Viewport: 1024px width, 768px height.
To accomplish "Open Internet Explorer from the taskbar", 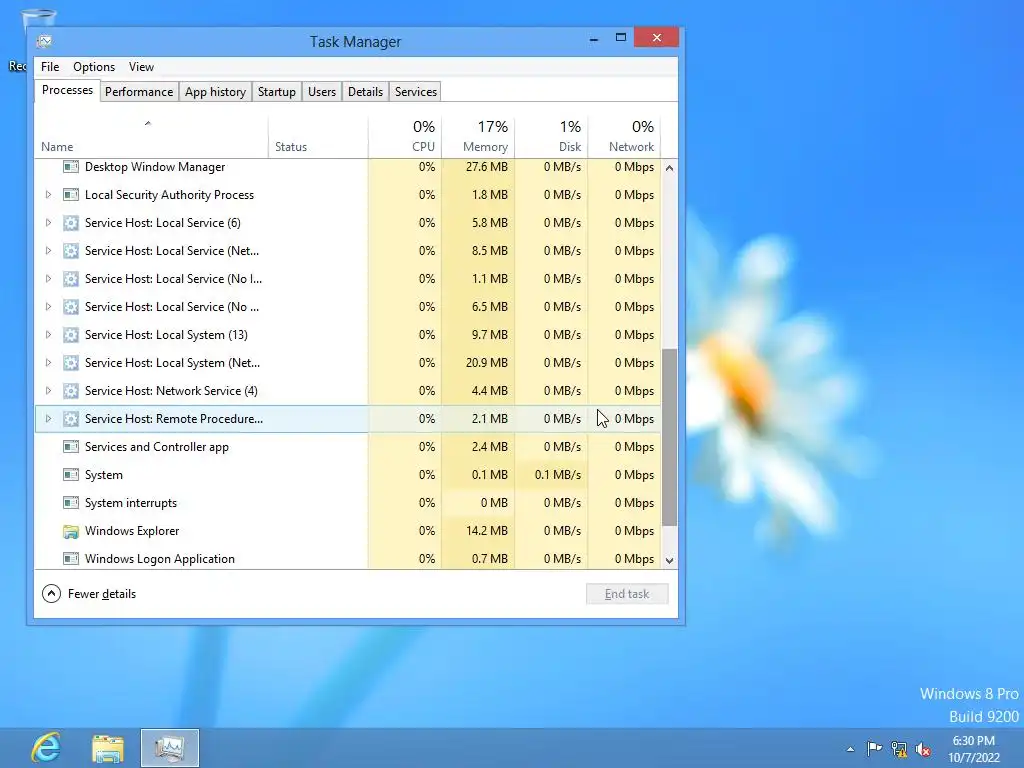I will pos(45,748).
